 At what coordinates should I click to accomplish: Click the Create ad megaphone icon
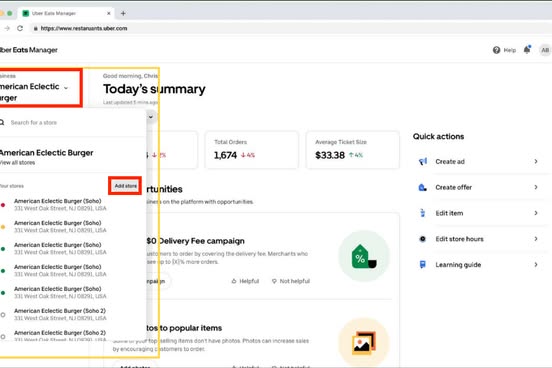coord(423,162)
